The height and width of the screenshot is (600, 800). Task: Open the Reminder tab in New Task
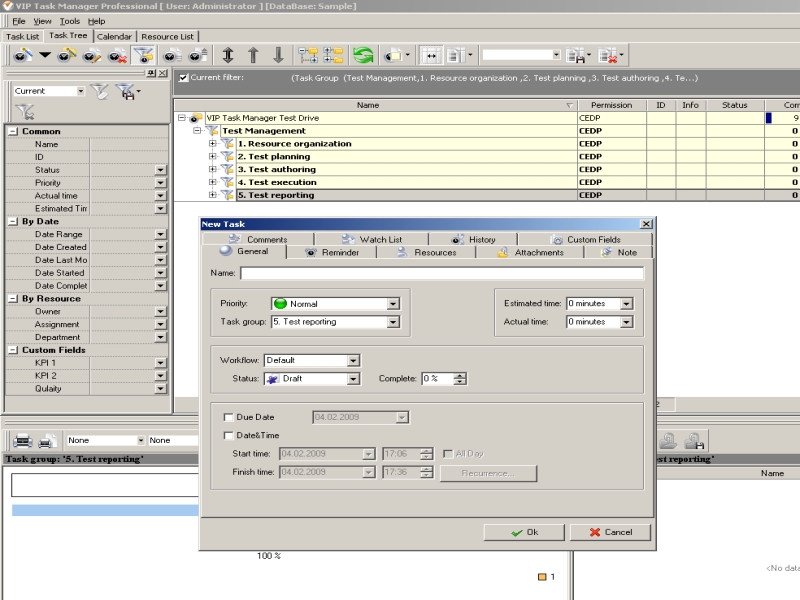(332, 253)
